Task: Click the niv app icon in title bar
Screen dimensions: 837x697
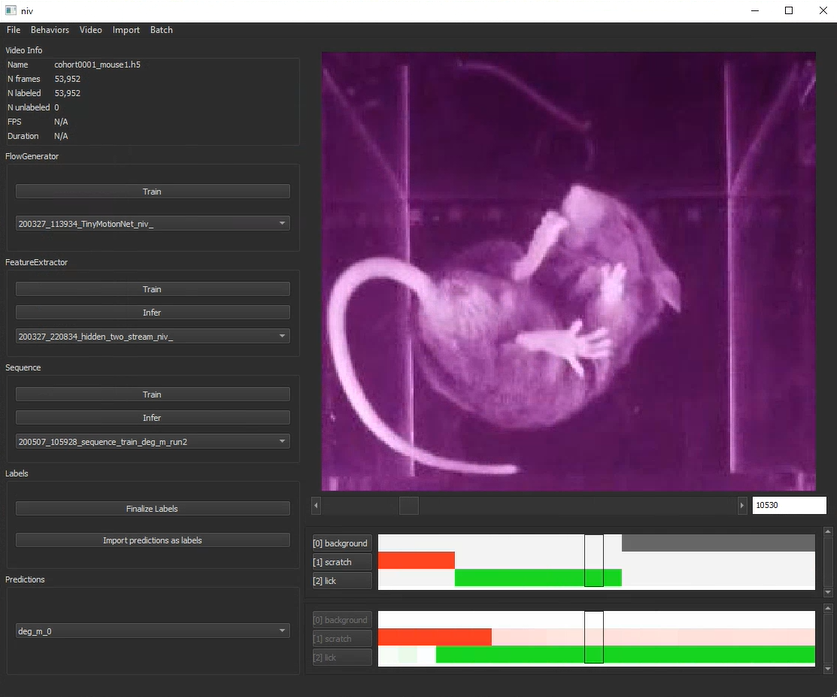Action: 10,10
